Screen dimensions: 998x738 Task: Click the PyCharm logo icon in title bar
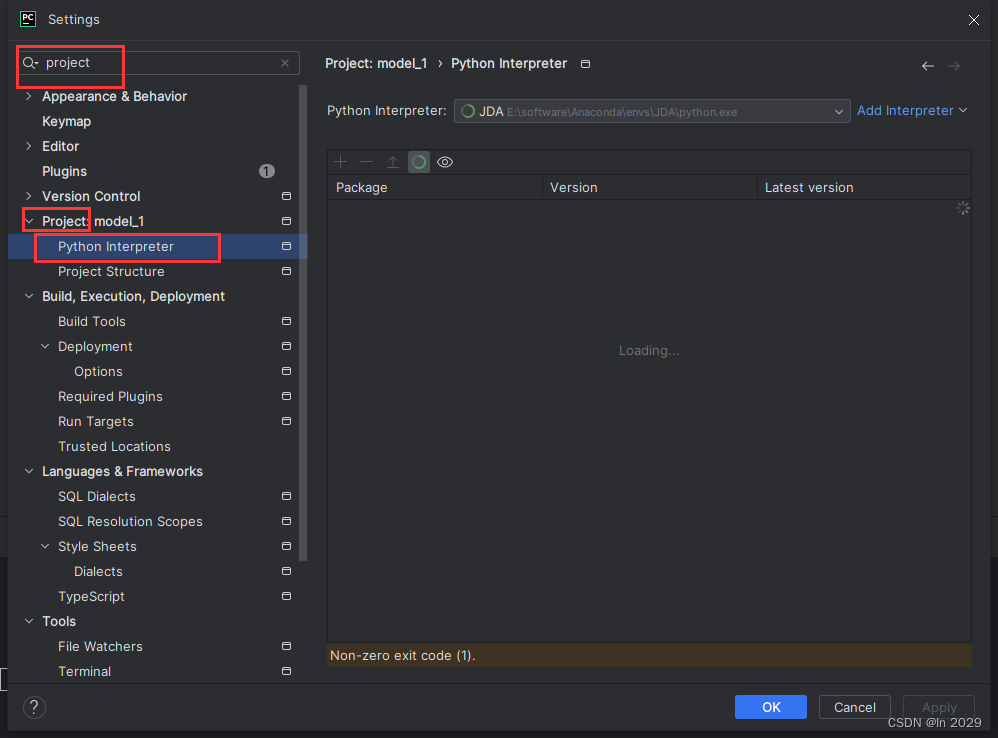click(x=28, y=19)
